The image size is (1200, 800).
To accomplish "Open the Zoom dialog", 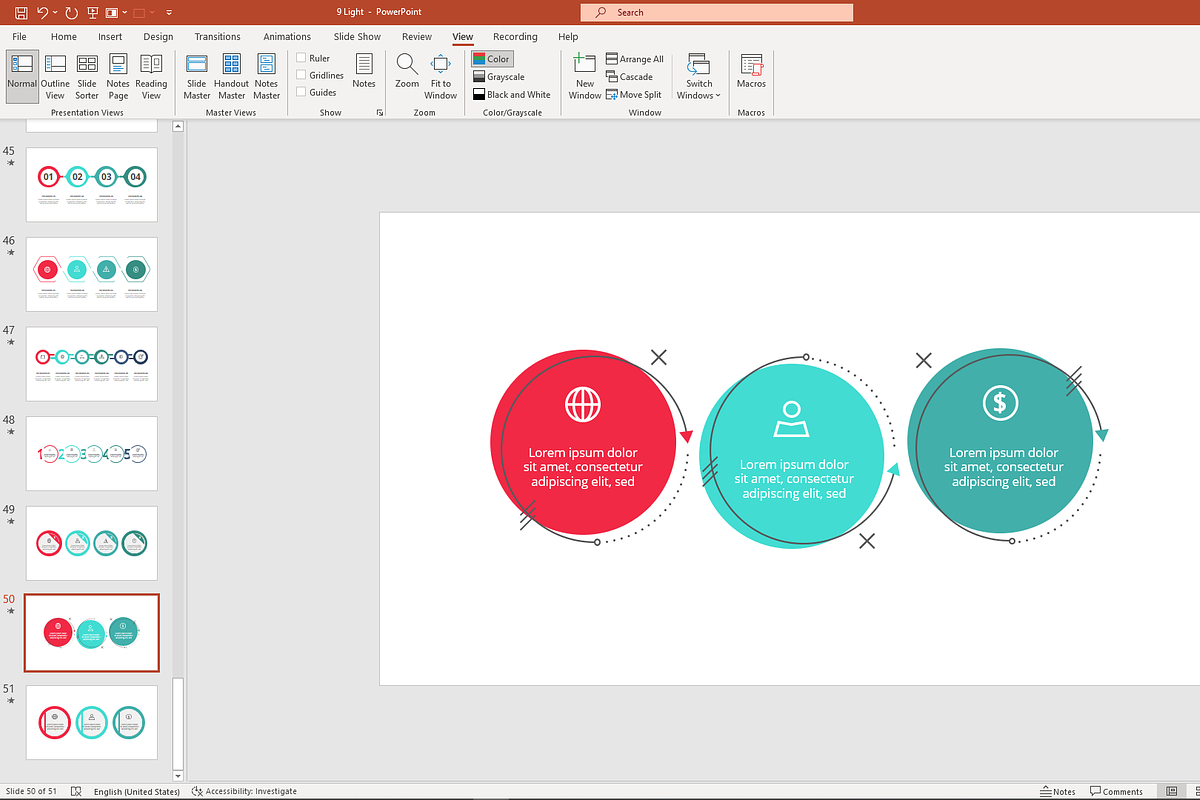I will (x=407, y=71).
